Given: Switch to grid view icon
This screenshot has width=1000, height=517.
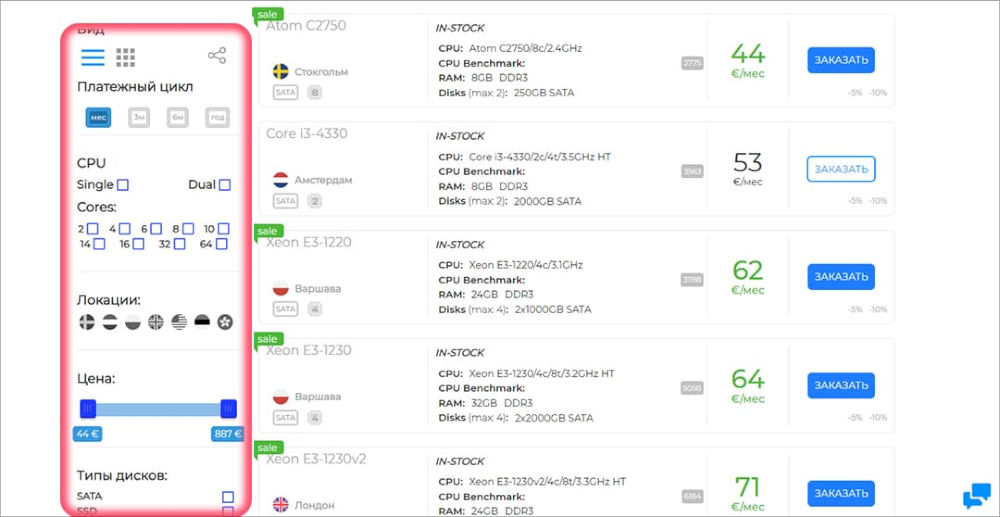Looking at the screenshot, I should 126,57.
